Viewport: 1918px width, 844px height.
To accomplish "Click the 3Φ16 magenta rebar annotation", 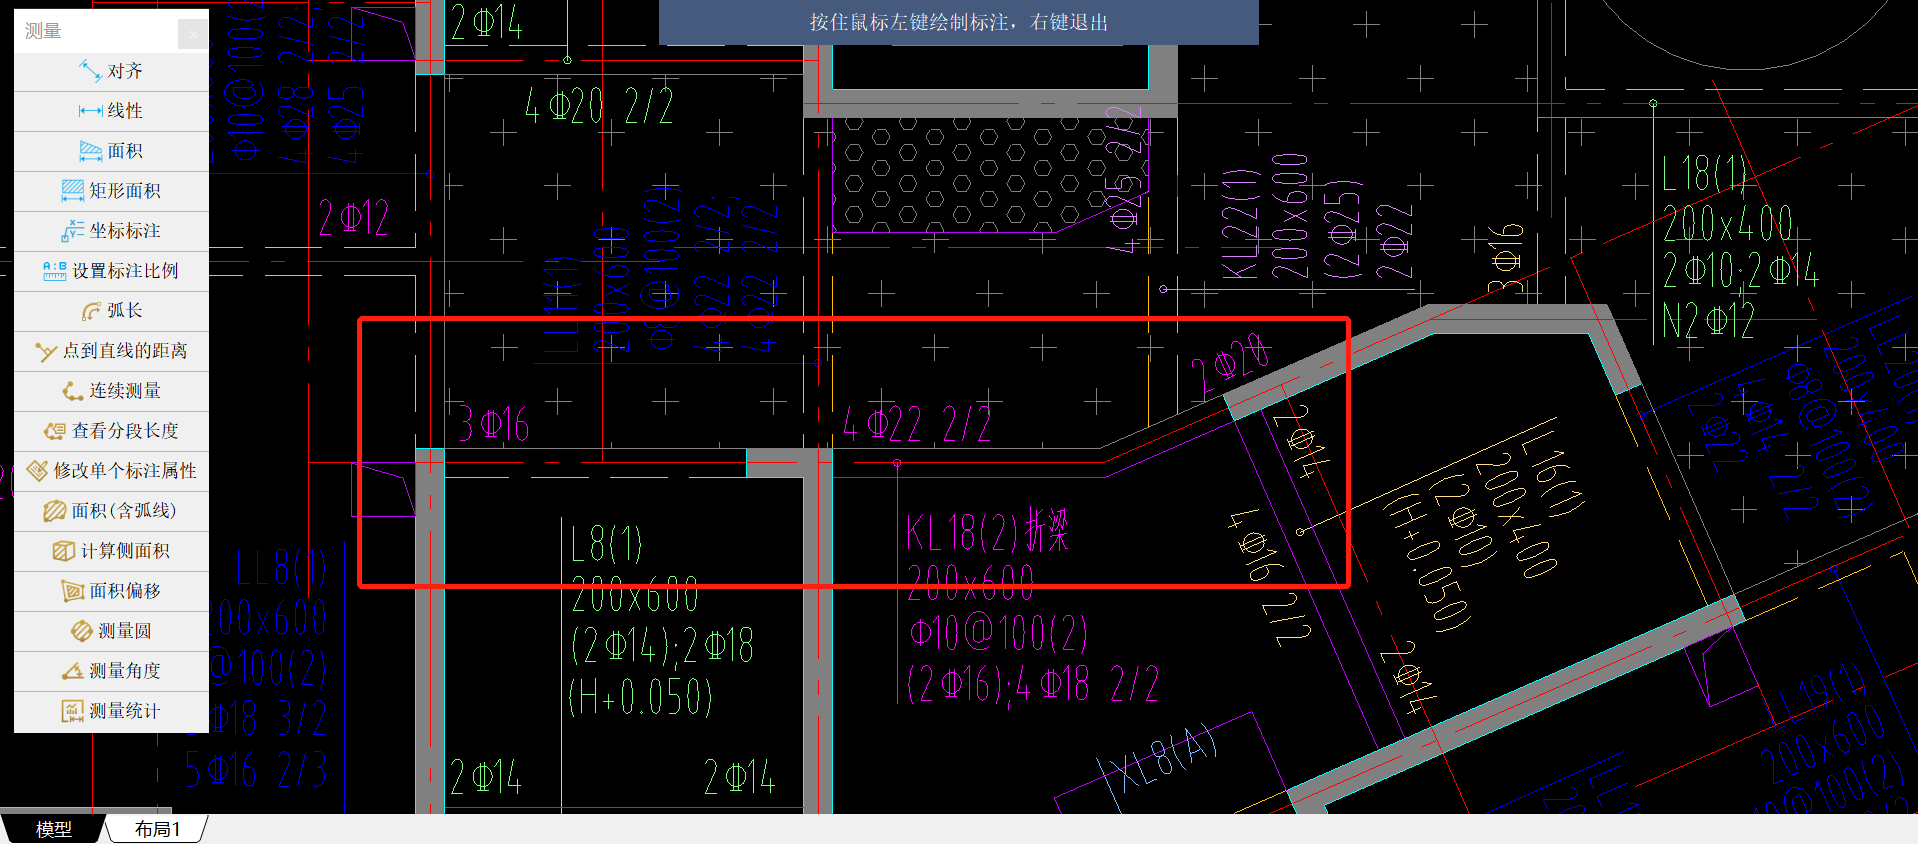I will (x=493, y=424).
